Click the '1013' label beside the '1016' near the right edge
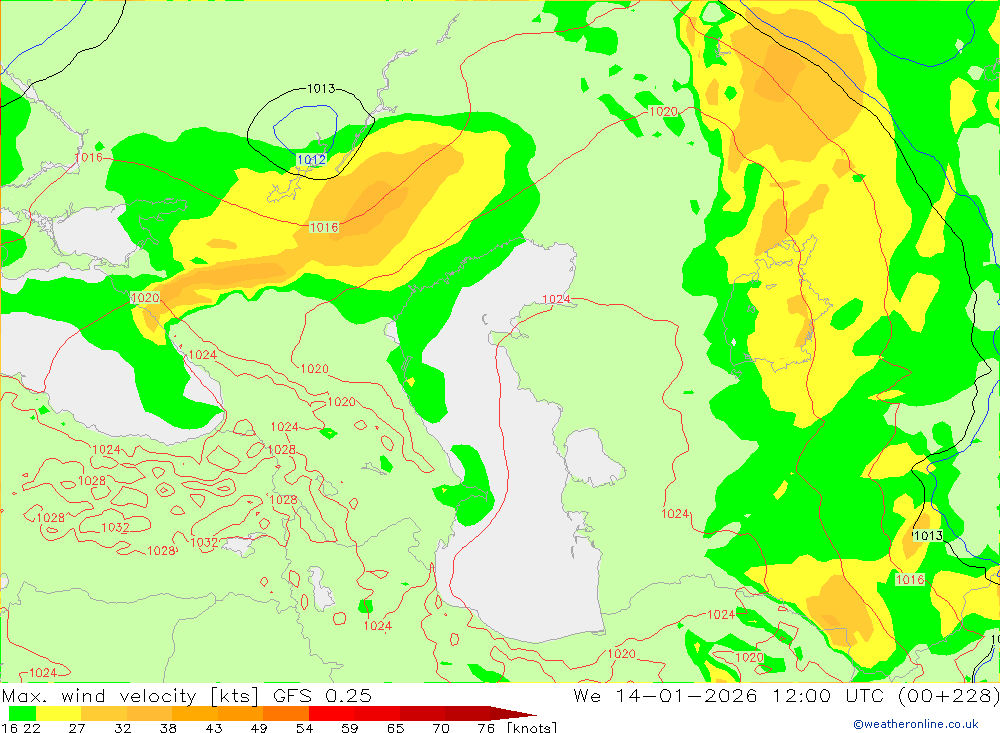 (x=928, y=536)
